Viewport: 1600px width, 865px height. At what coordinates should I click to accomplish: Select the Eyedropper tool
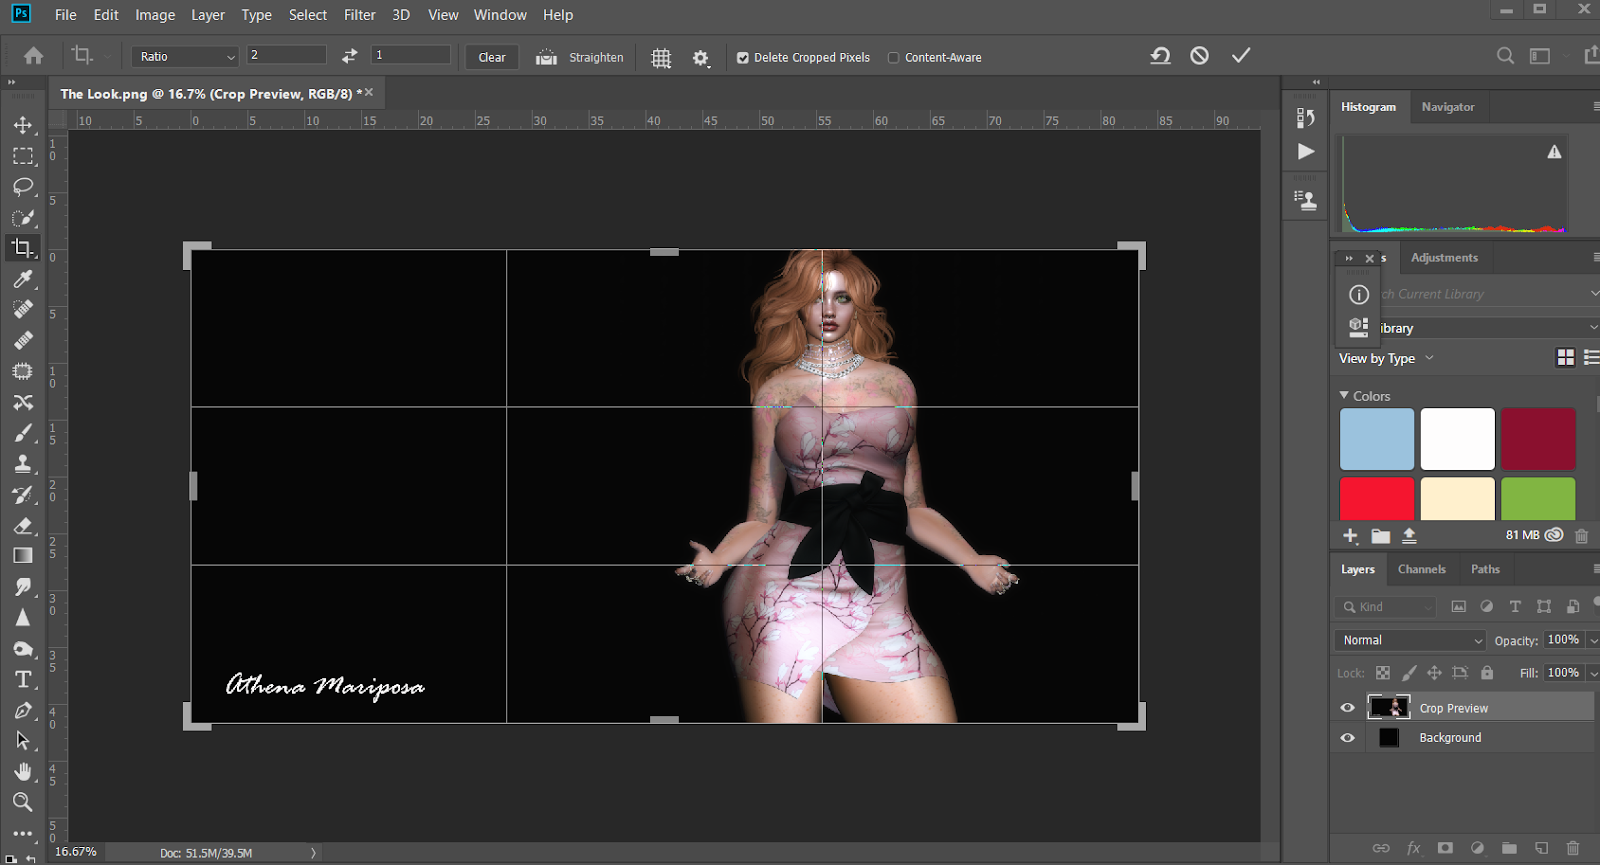click(23, 279)
